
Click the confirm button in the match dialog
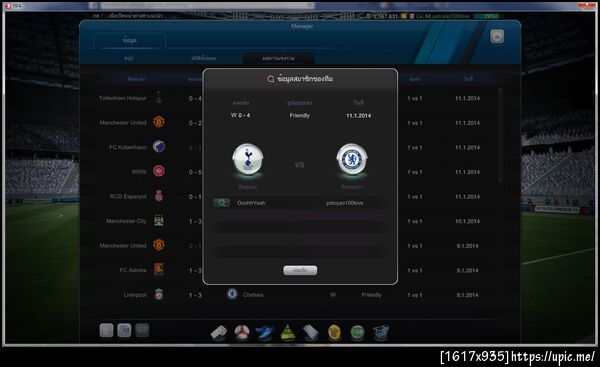click(x=300, y=270)
